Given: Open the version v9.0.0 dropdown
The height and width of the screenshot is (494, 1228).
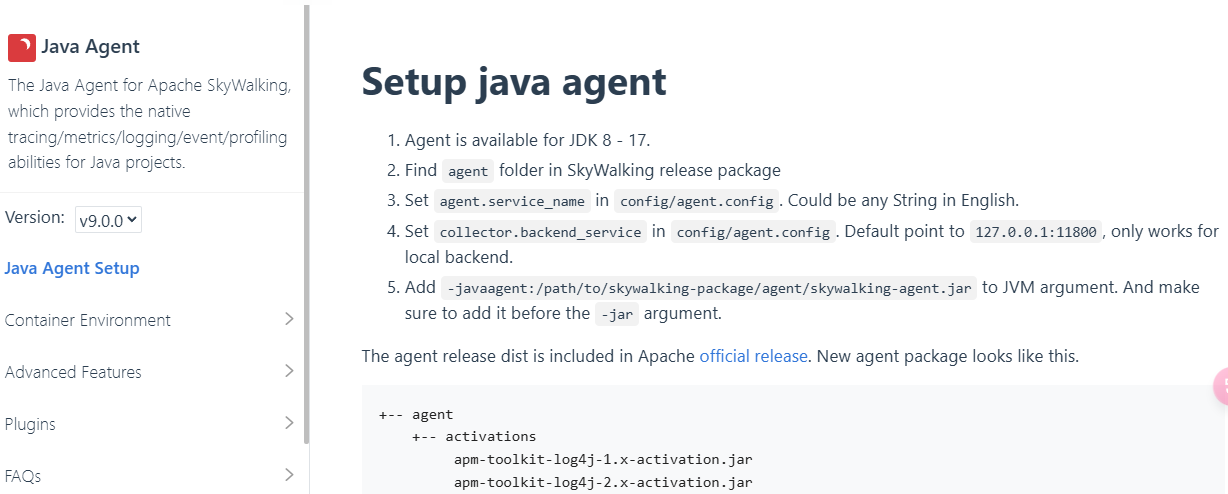Looking at the screenshot, I should coord(108,219).
